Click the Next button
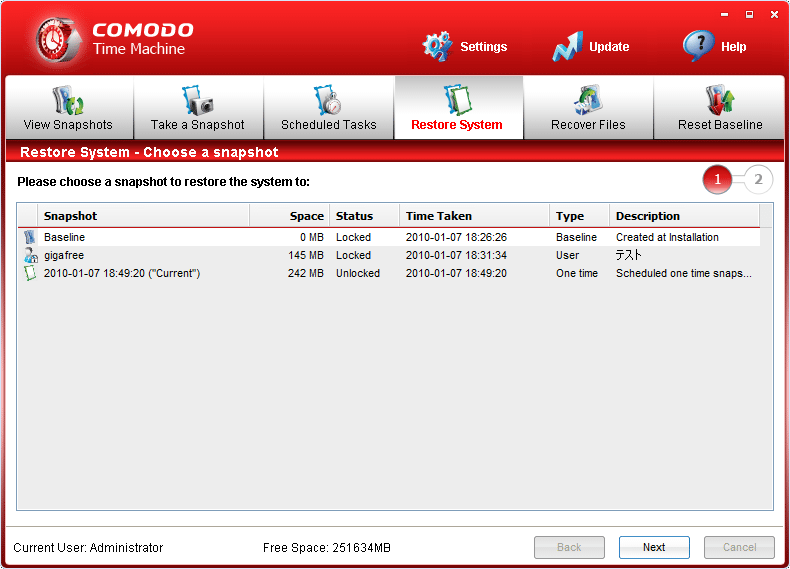This screenshot has height=569, width=790. tap(654, 547)
